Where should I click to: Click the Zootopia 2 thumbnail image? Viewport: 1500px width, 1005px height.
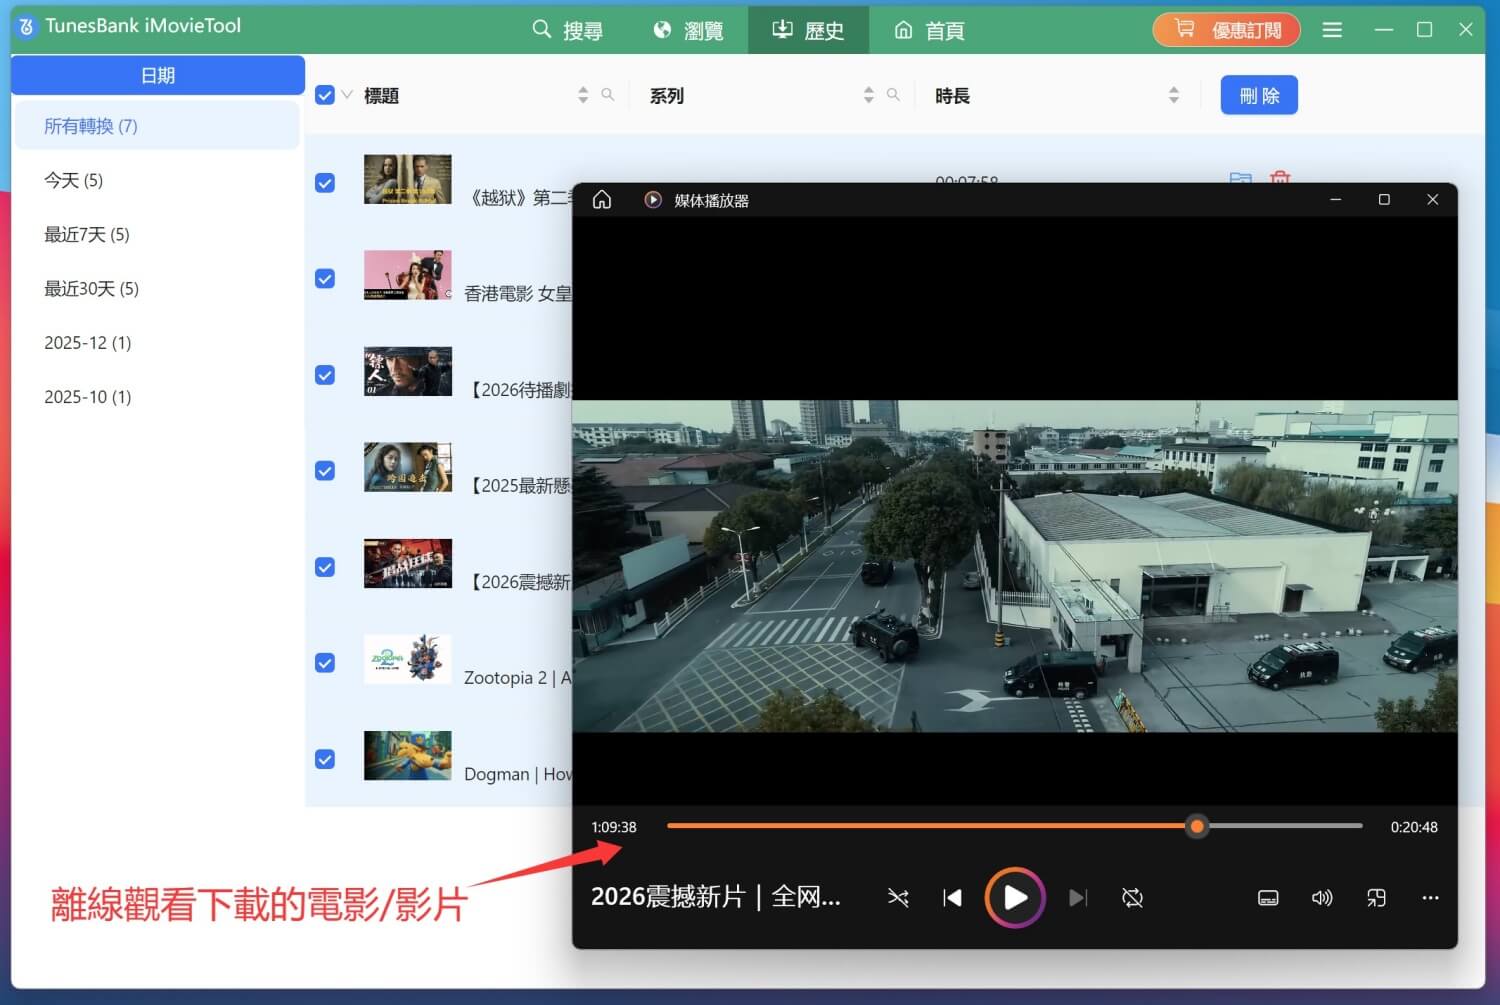[x=407, y=659]
